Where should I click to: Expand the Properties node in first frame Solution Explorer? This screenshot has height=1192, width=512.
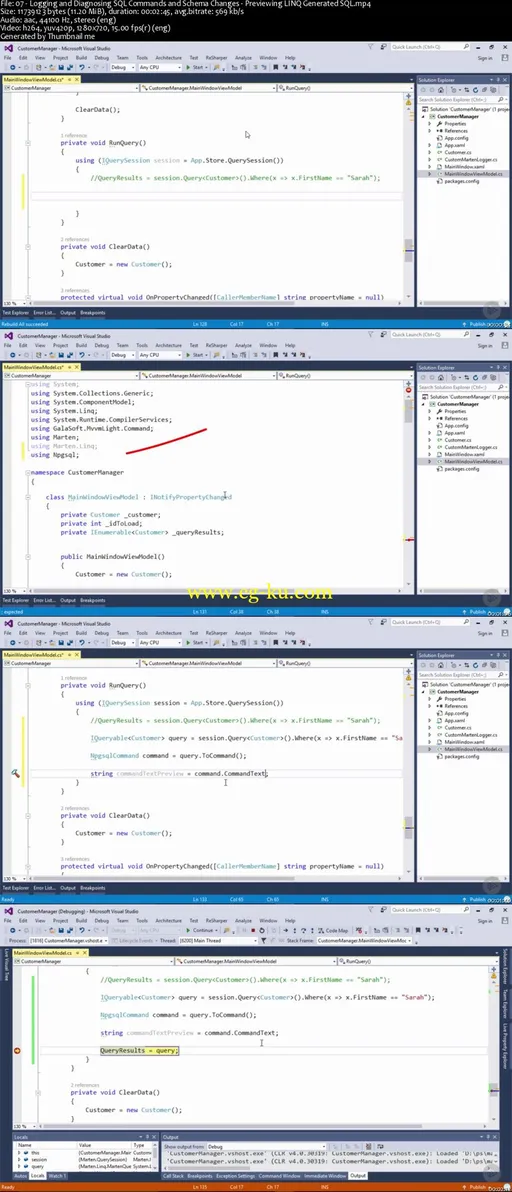point(429,123)
